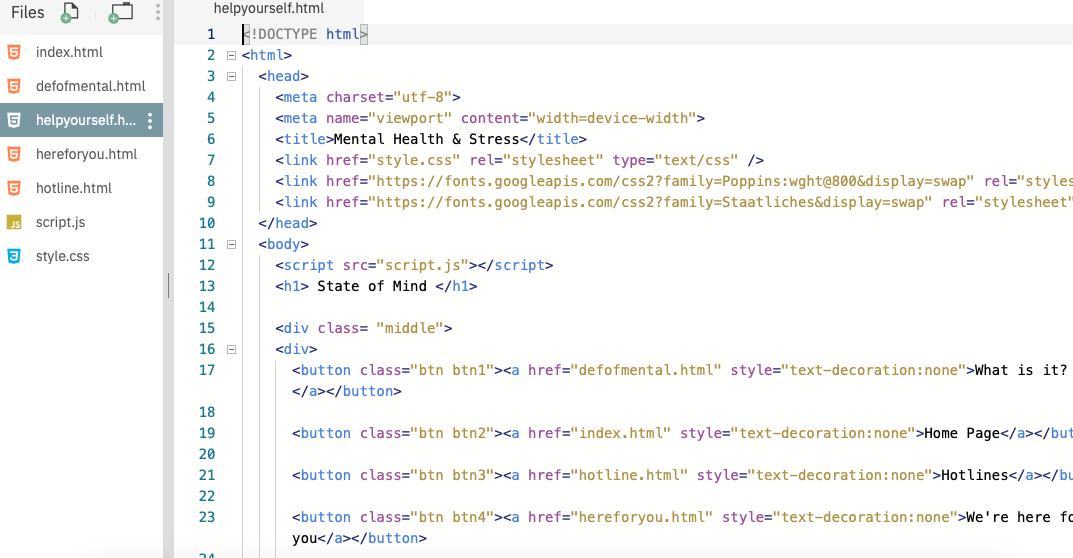Collapse the head section on line 3
This screenshot has height=558, width=1073.
[x=231, y=77]
